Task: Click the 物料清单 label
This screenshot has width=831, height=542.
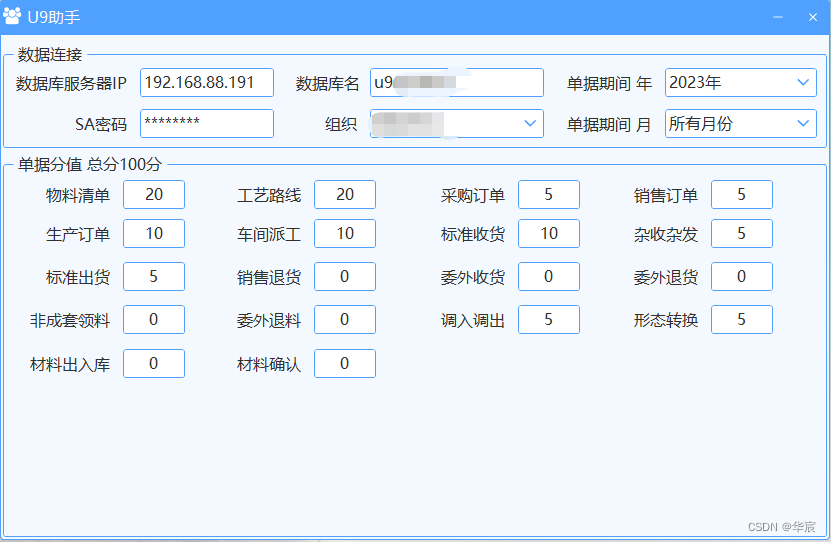Action: 78,196
